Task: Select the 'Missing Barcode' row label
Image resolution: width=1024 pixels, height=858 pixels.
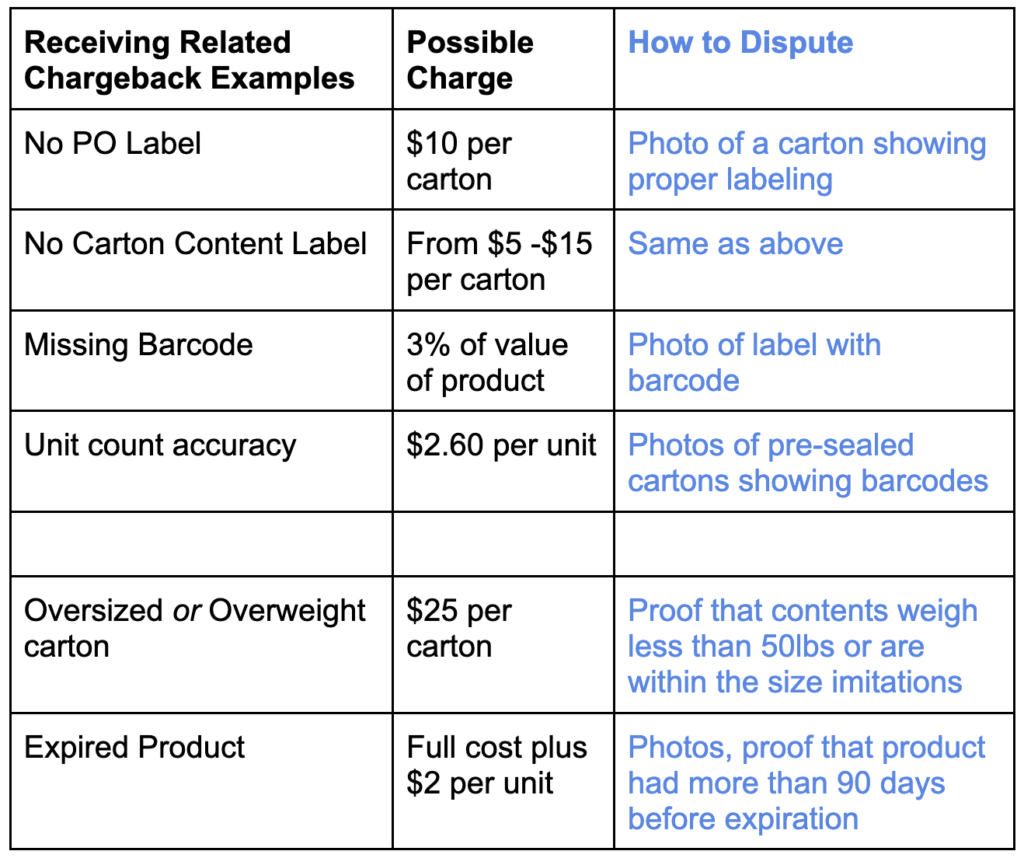Action: coord(138,345)
